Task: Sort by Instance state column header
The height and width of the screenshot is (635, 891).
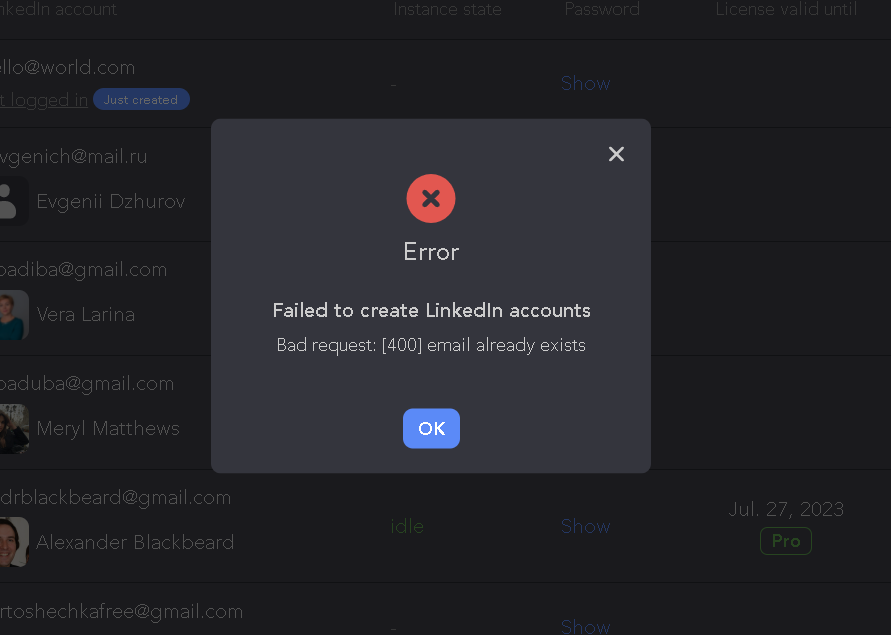Action: click(447, 9)
